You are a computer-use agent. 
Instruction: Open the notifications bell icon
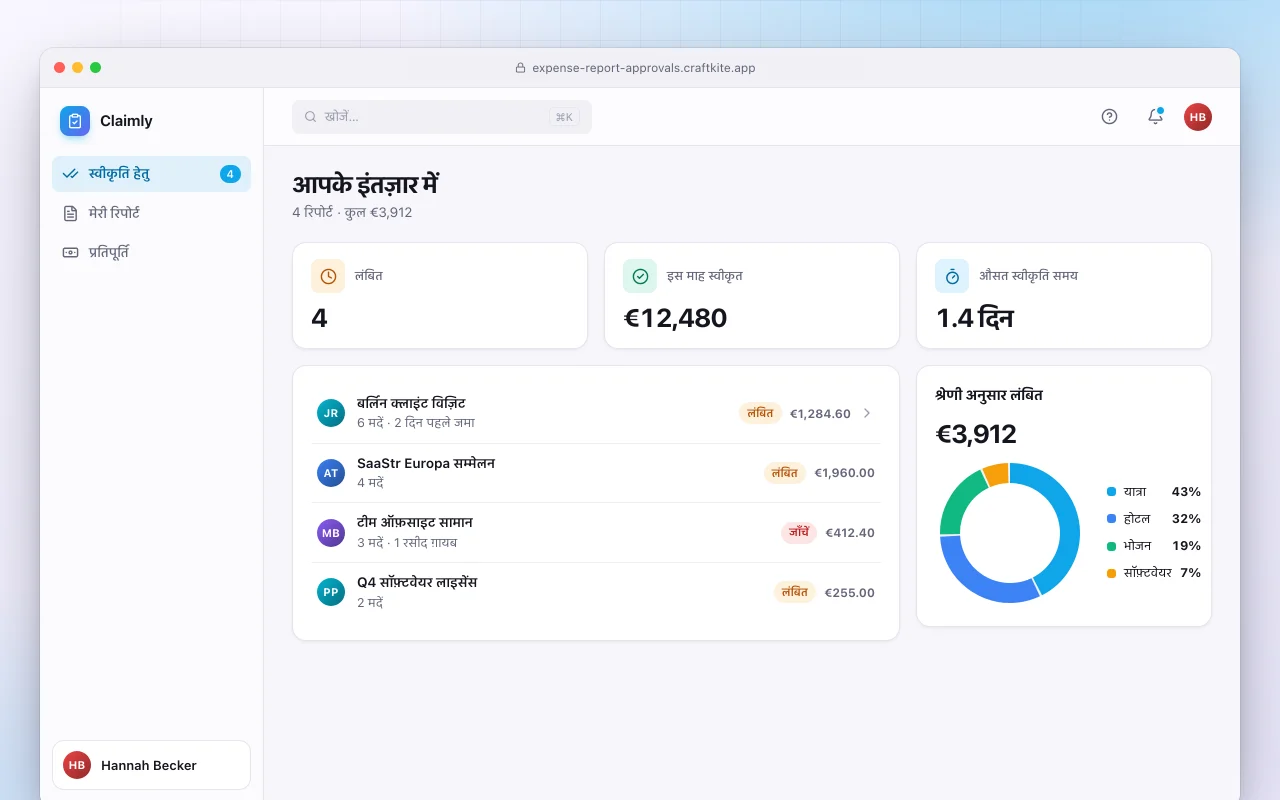[x=1155, y=116]
